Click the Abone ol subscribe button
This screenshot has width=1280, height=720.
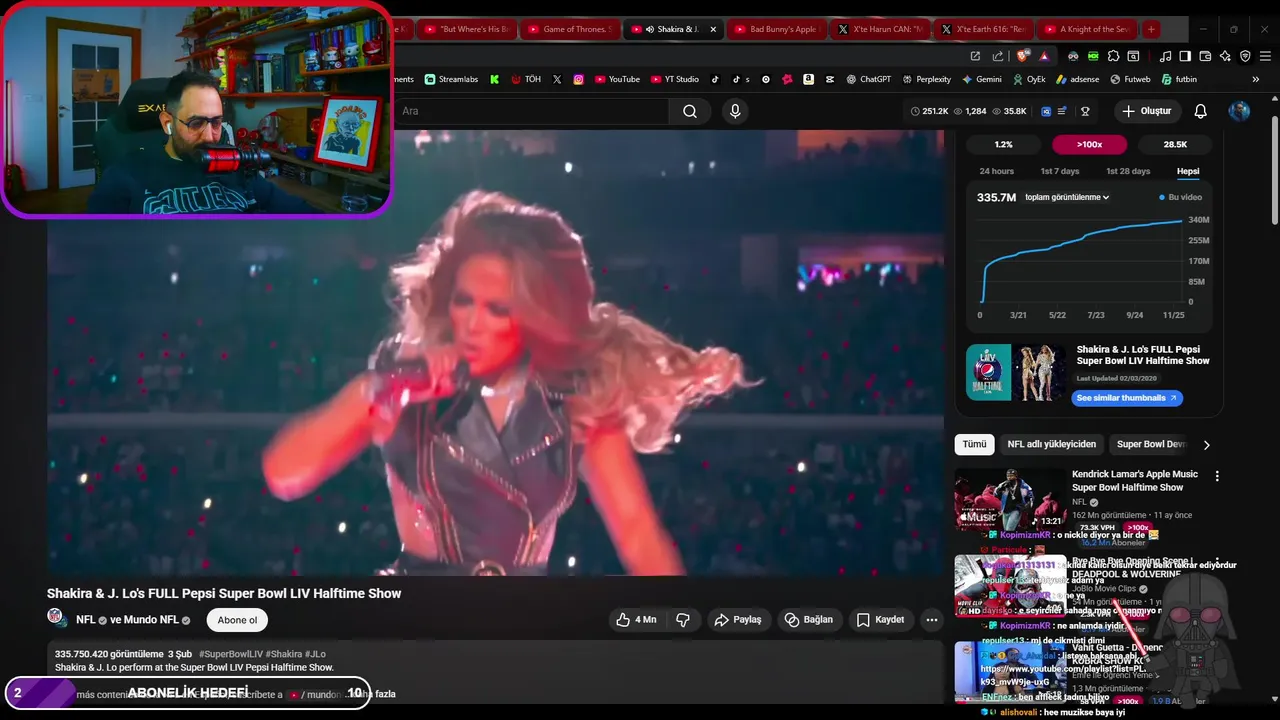pyautogui.click(x=237, y=620)
